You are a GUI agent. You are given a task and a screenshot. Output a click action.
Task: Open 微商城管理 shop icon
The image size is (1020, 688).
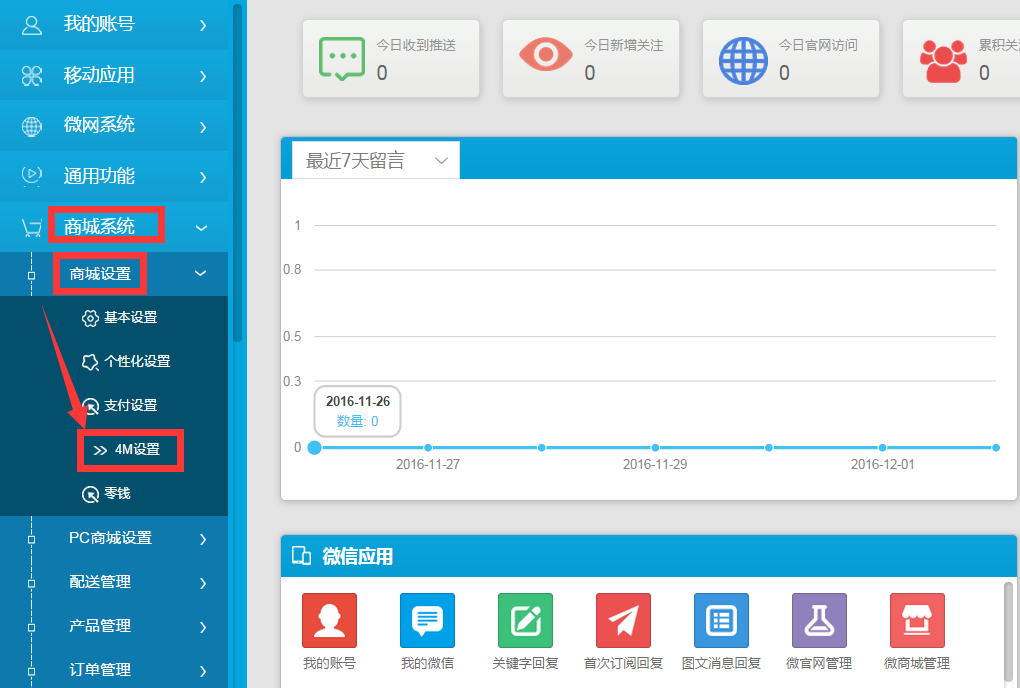(917, 620)
